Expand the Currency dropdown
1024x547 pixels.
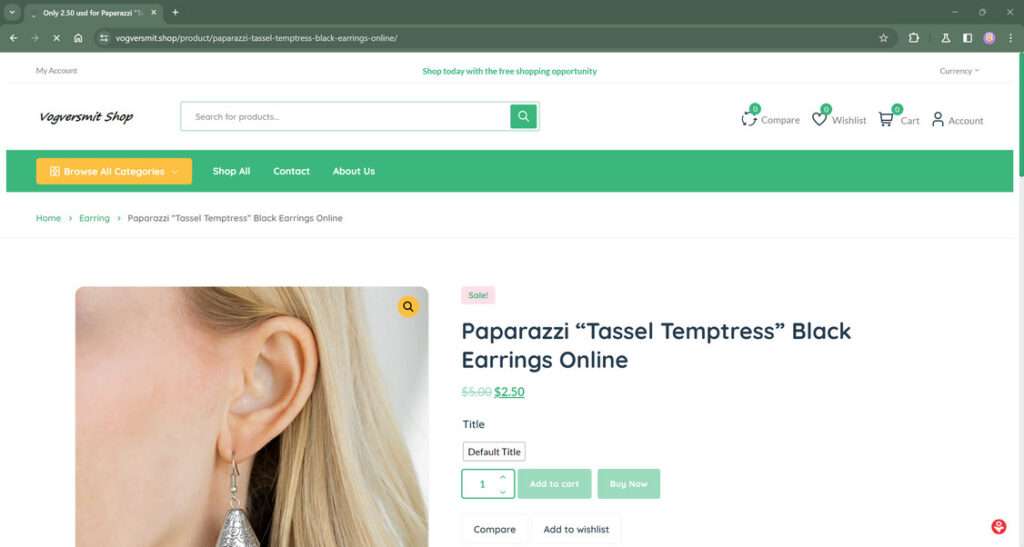click(x=959, y=70)
